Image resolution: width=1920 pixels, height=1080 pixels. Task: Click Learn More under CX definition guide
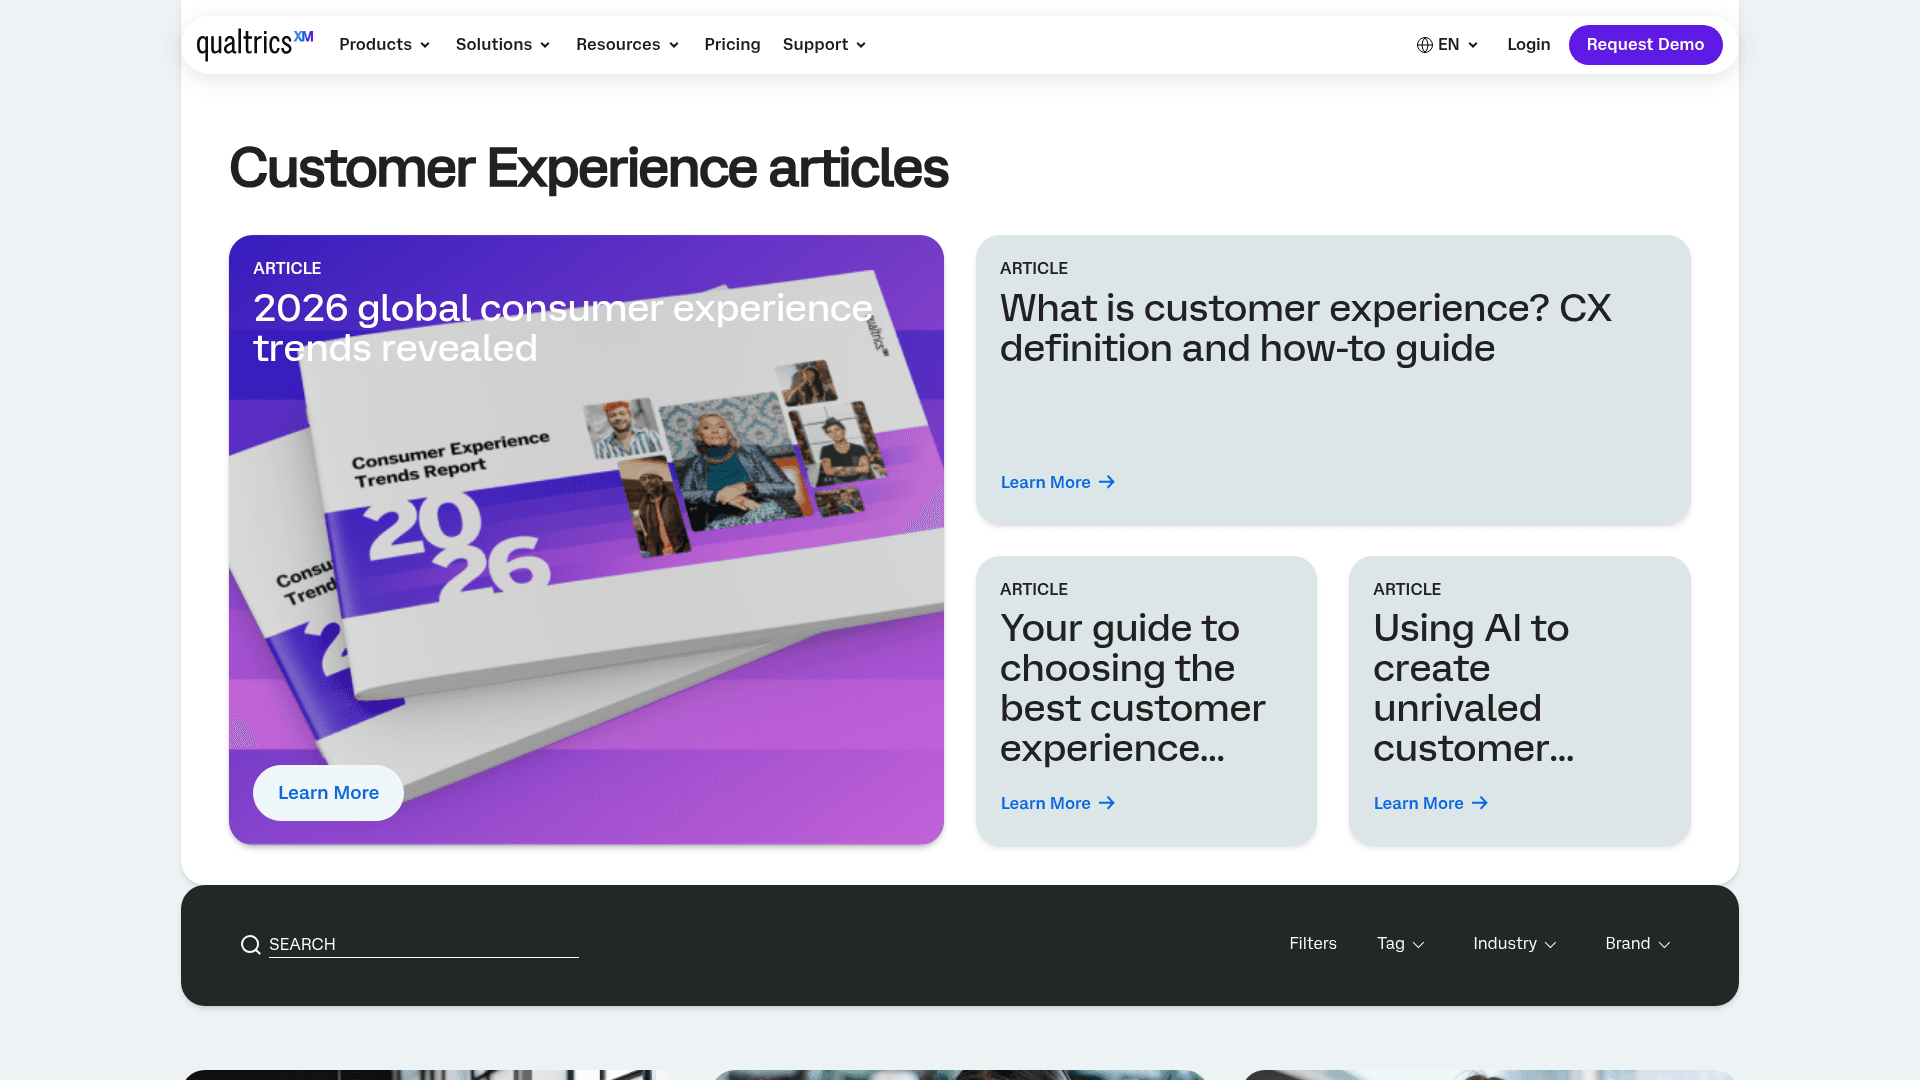coord(1058,482)
